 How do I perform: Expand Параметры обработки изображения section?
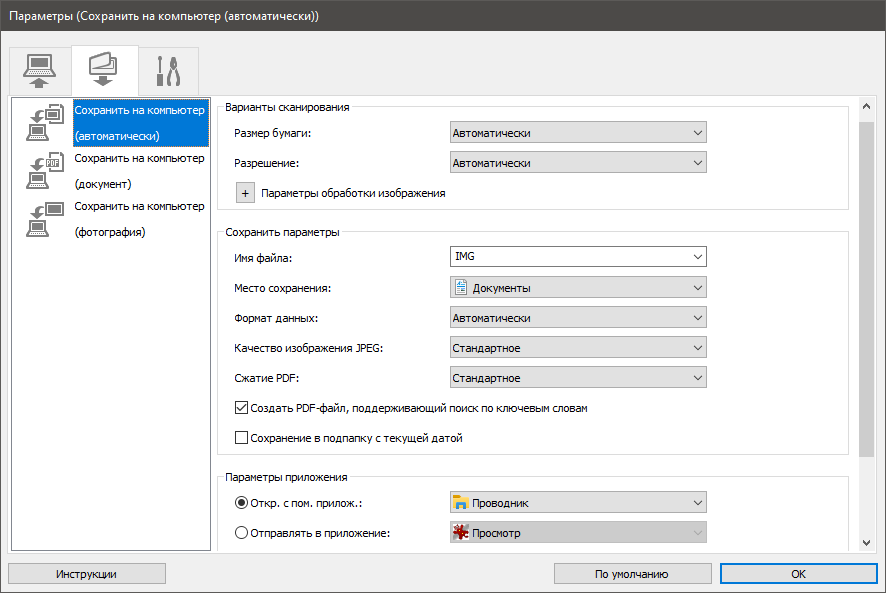point(246,193)
